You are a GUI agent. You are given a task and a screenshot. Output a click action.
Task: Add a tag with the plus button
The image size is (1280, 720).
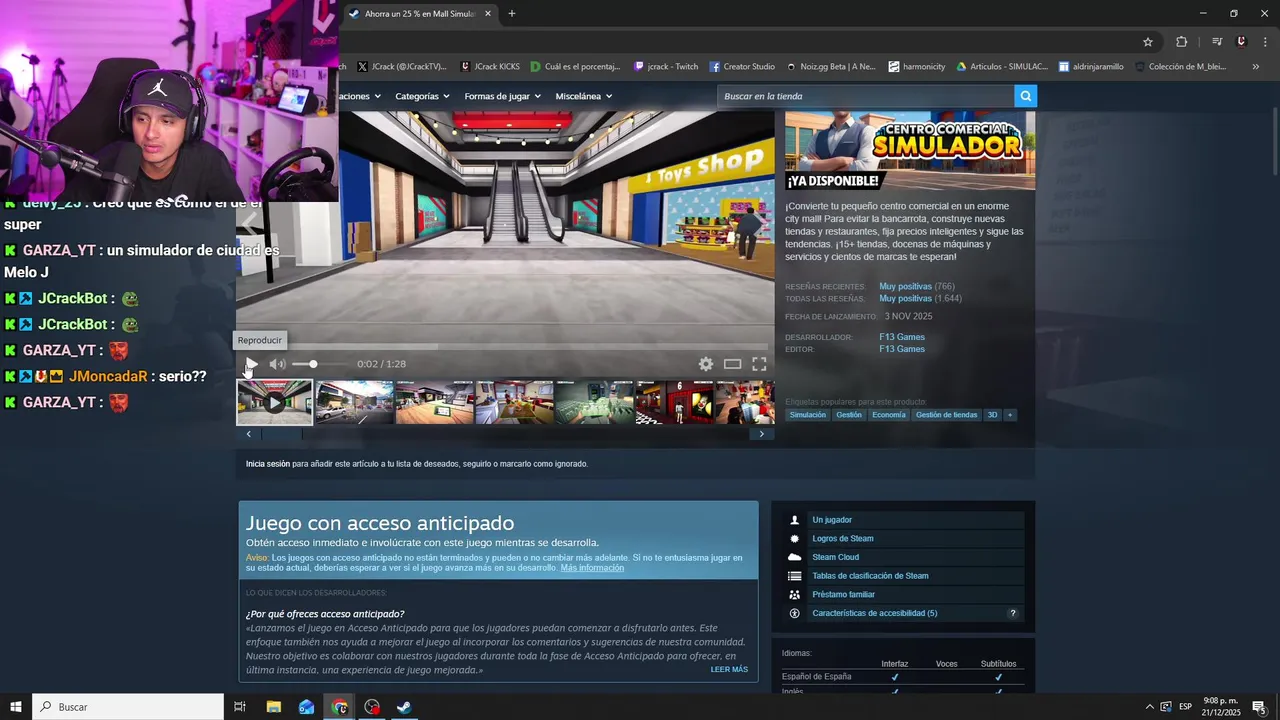pos(1010,415)
